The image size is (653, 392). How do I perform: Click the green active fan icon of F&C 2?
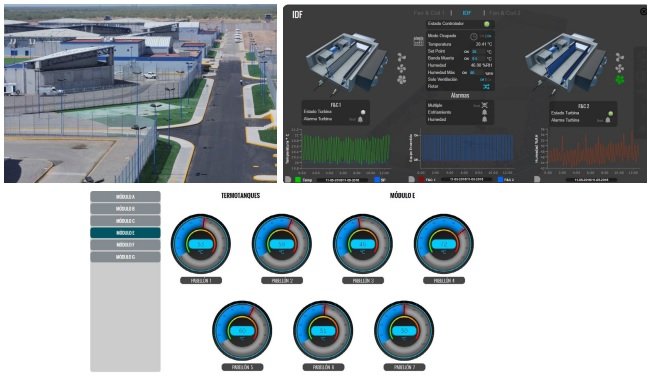coord(620,79)
